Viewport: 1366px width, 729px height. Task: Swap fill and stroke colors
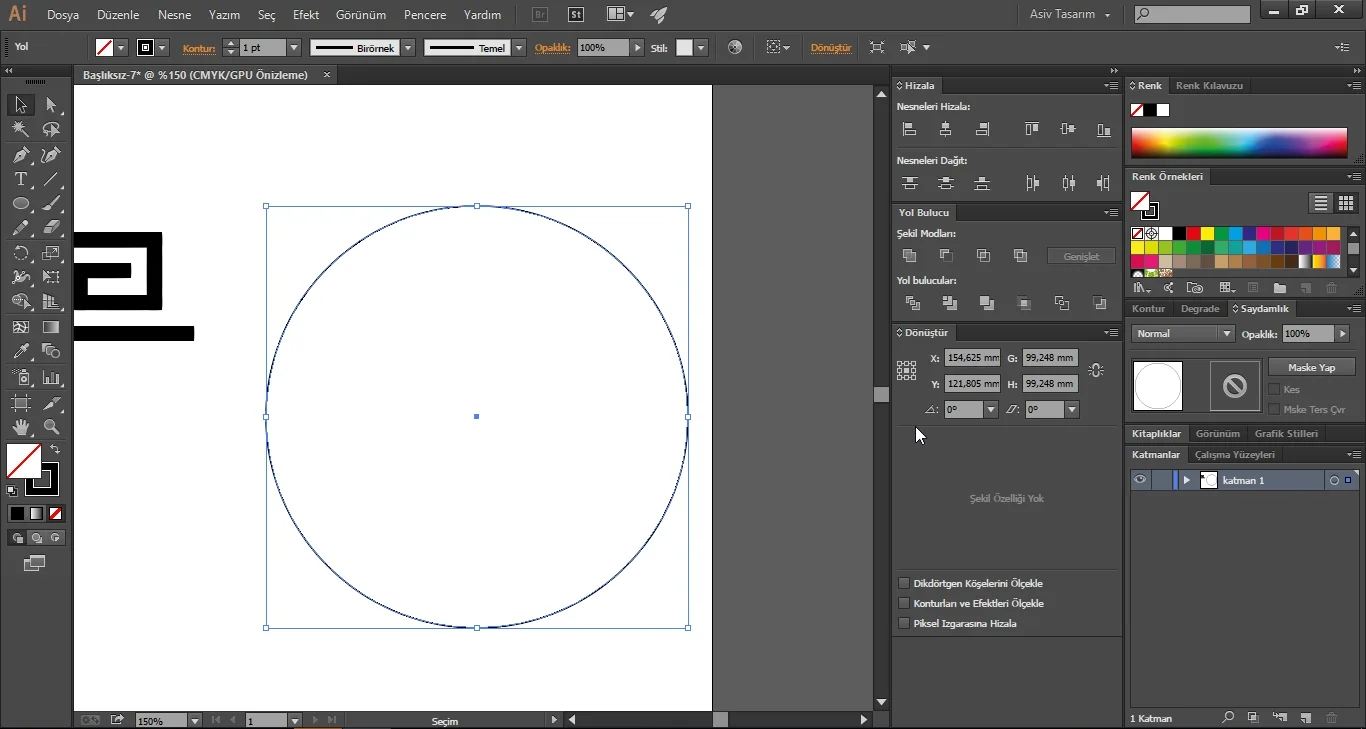tap(55, 449)
